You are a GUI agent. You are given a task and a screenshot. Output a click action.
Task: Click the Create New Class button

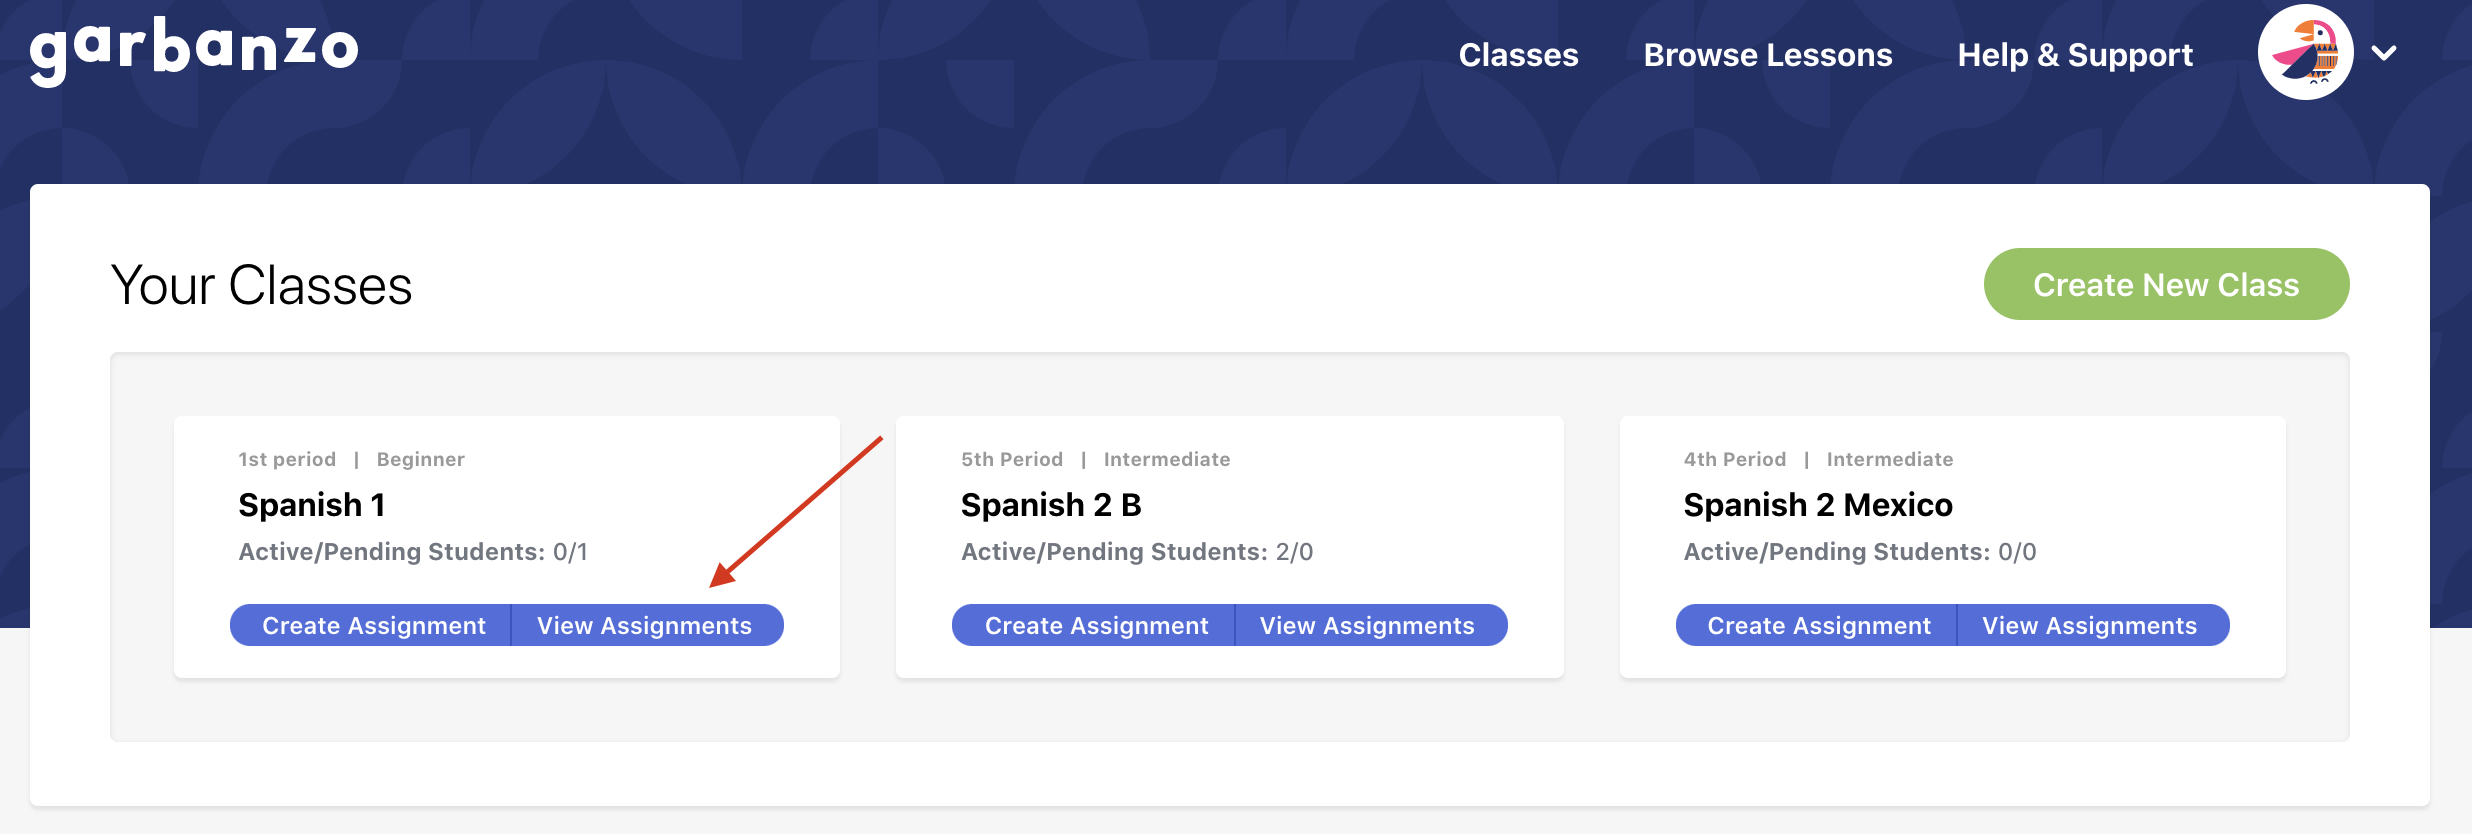point(2166,284)
